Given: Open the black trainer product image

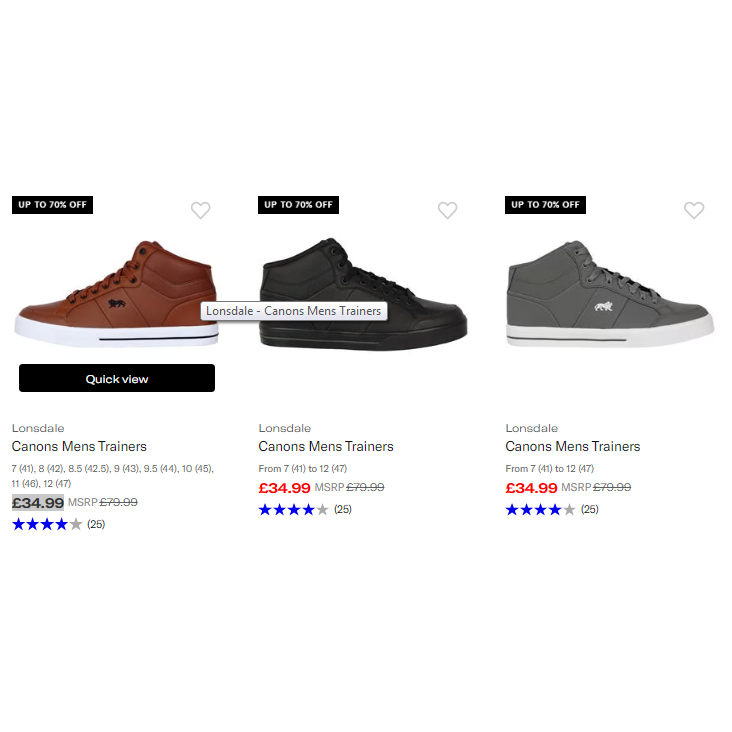Looking at the screenshot, I should (x=363, y=294).
